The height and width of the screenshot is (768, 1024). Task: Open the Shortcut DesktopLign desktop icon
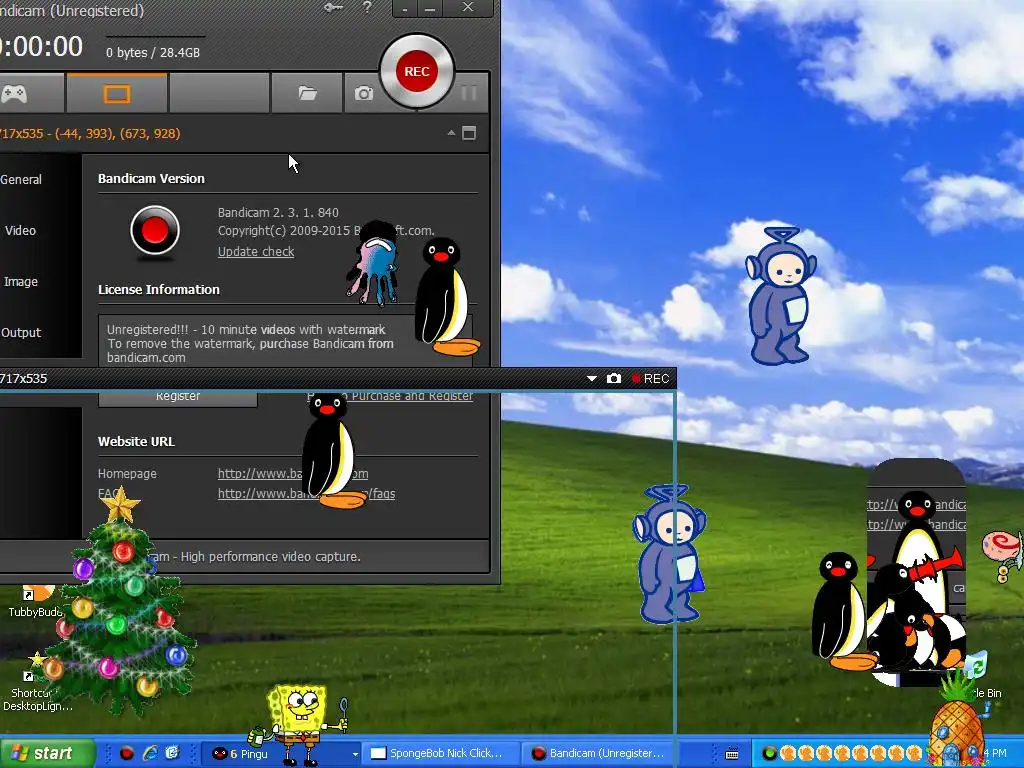[x=36, y=691]
